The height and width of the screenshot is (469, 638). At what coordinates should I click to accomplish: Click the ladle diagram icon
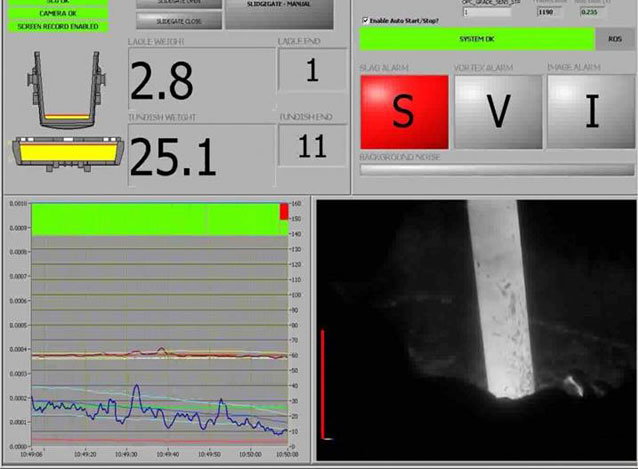pyautogui.click(x=67, y=89)
